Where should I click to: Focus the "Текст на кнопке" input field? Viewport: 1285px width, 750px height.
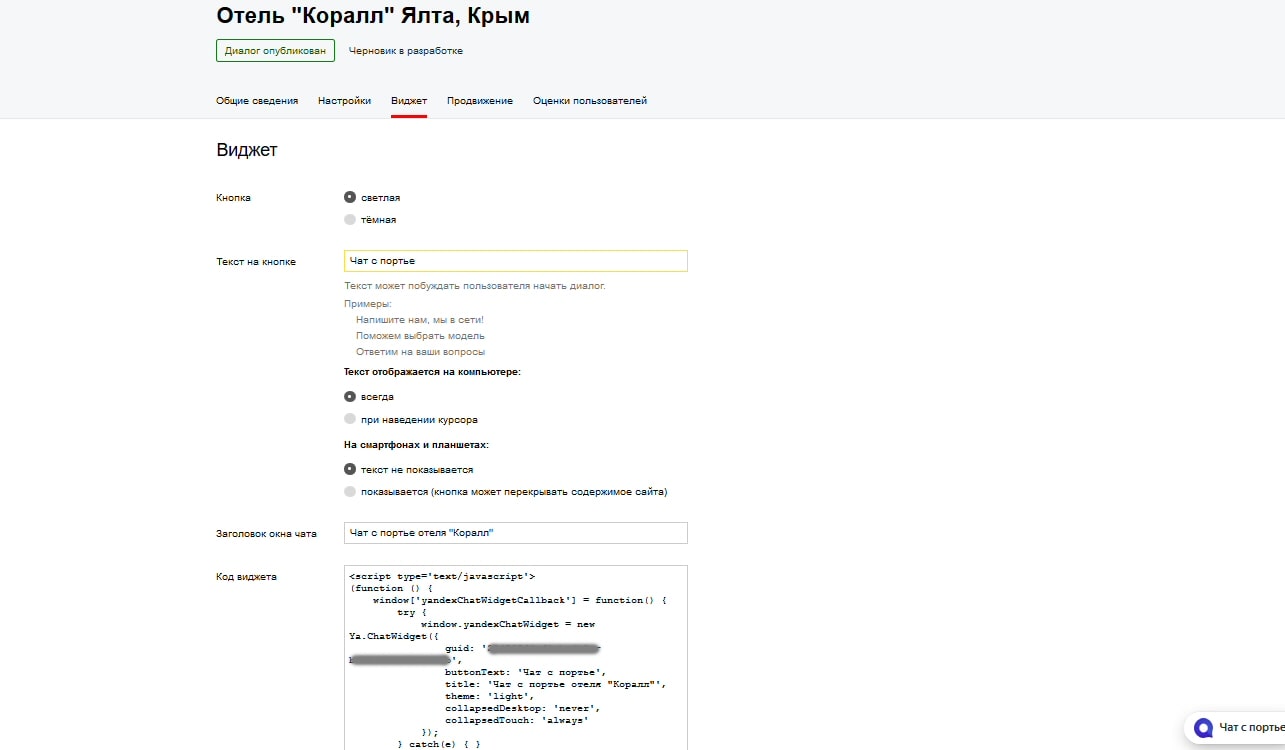516,261
